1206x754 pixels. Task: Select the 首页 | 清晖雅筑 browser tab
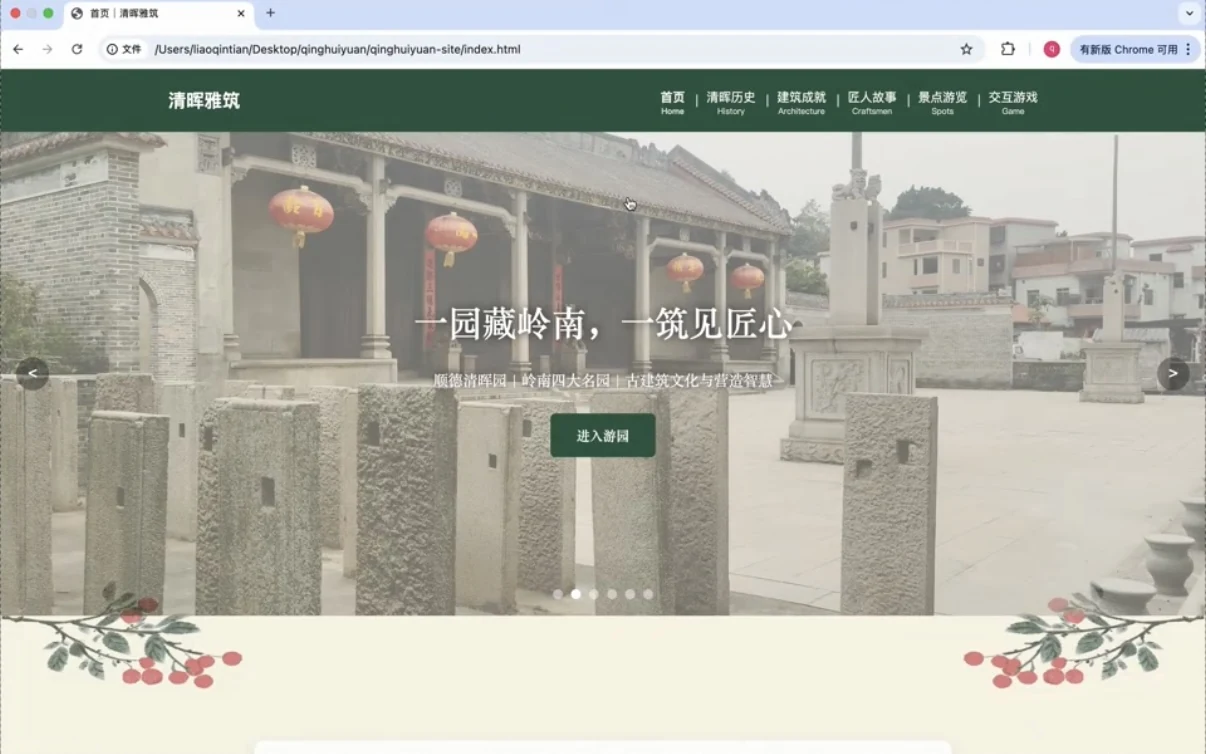coord(158,14)
